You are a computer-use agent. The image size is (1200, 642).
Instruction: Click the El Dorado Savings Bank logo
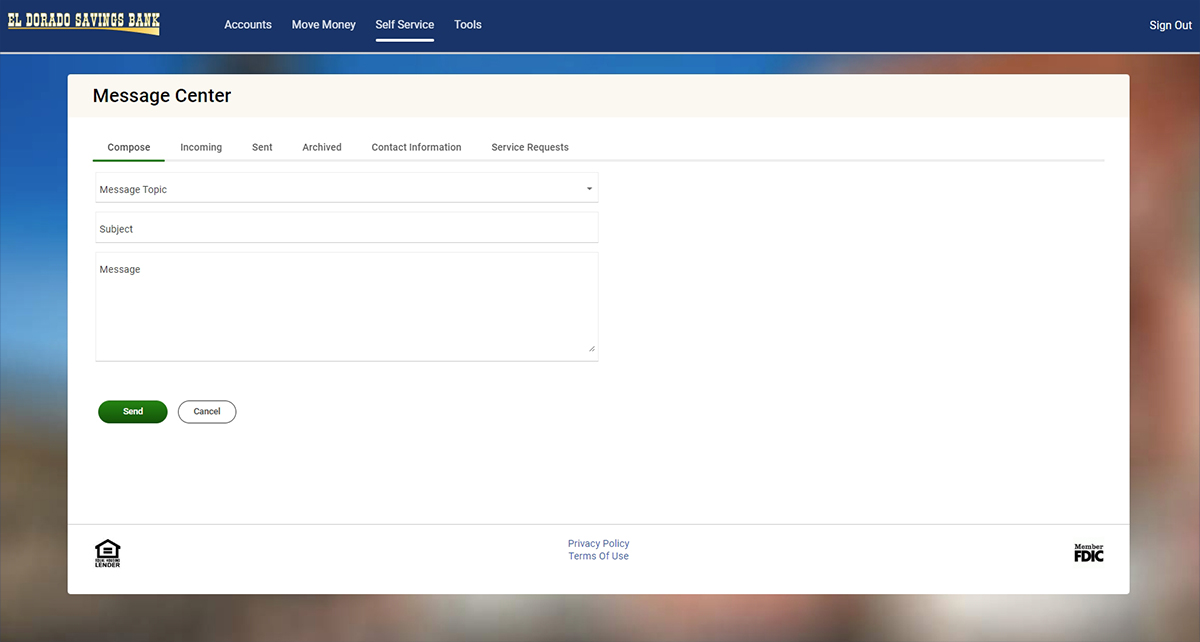point(84,22)
